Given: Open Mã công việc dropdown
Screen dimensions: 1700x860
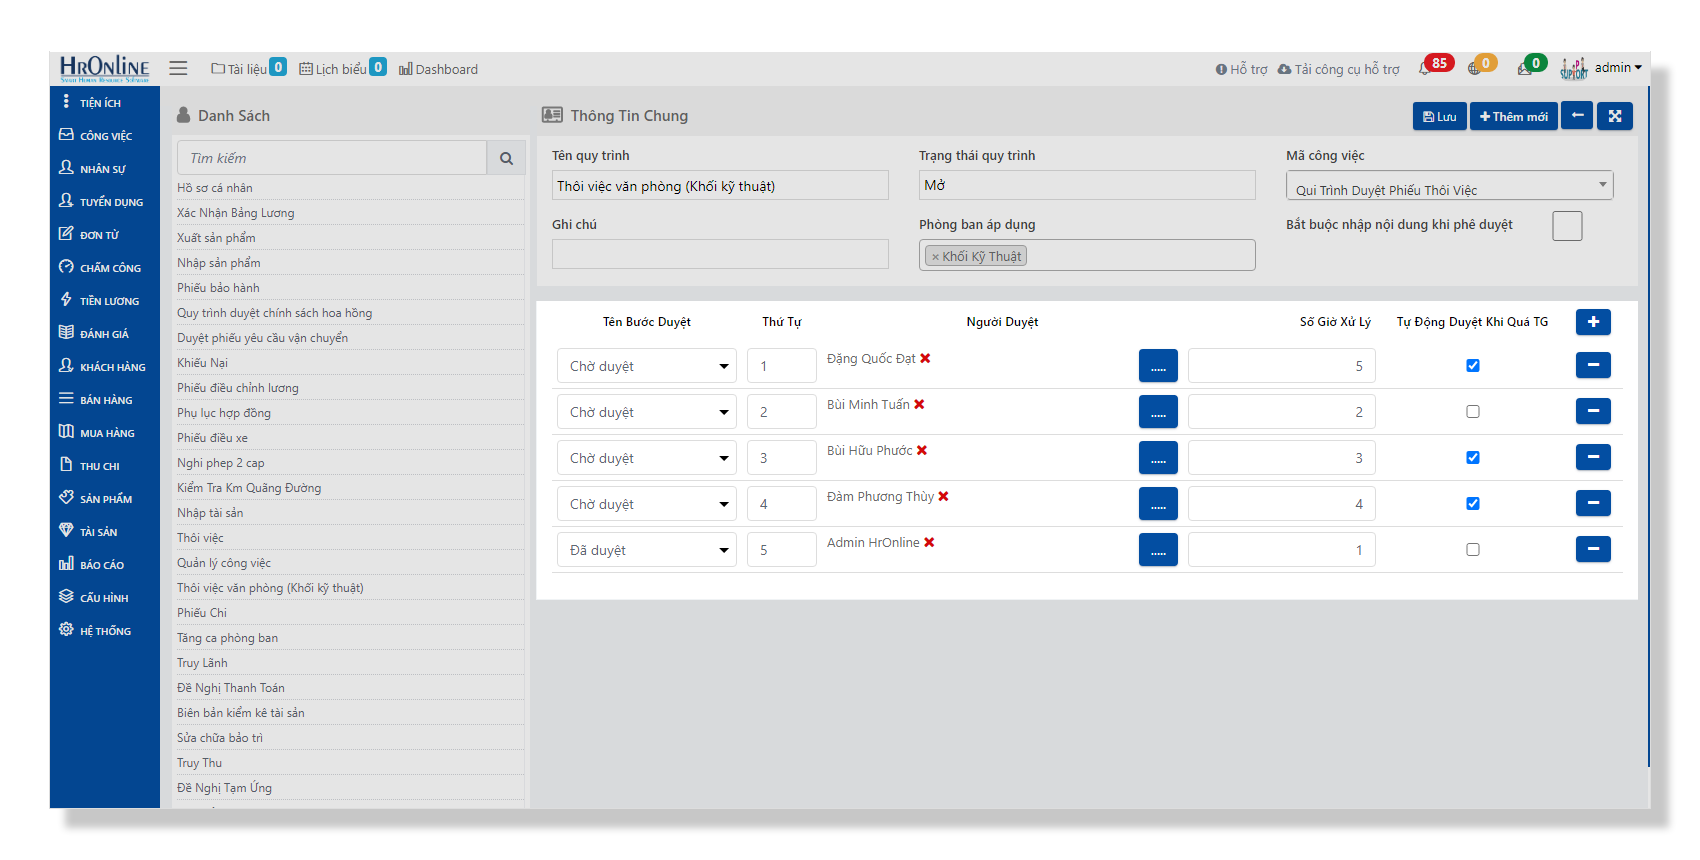Looking at the screenshot, I should (x=1449, y=185).
